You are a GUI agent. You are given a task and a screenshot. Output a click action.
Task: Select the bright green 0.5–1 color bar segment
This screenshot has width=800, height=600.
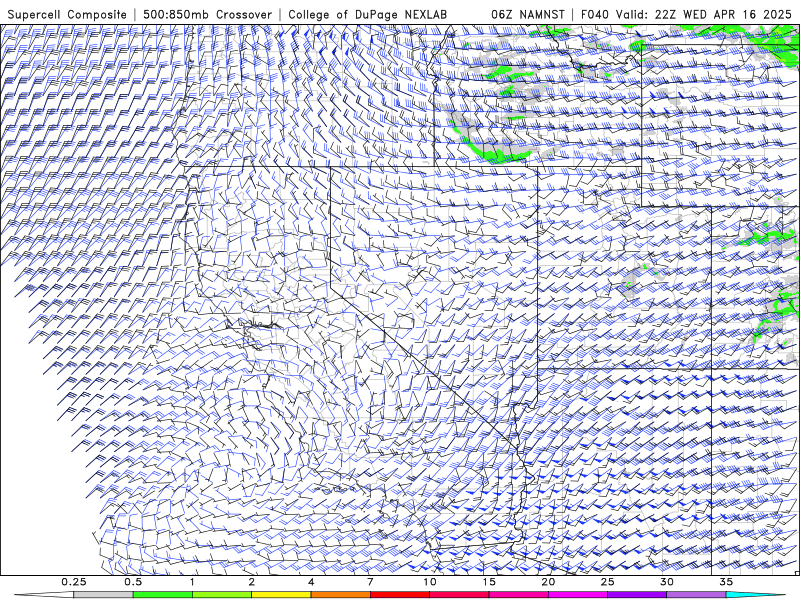pyautogui.click(x=162, y=595)
